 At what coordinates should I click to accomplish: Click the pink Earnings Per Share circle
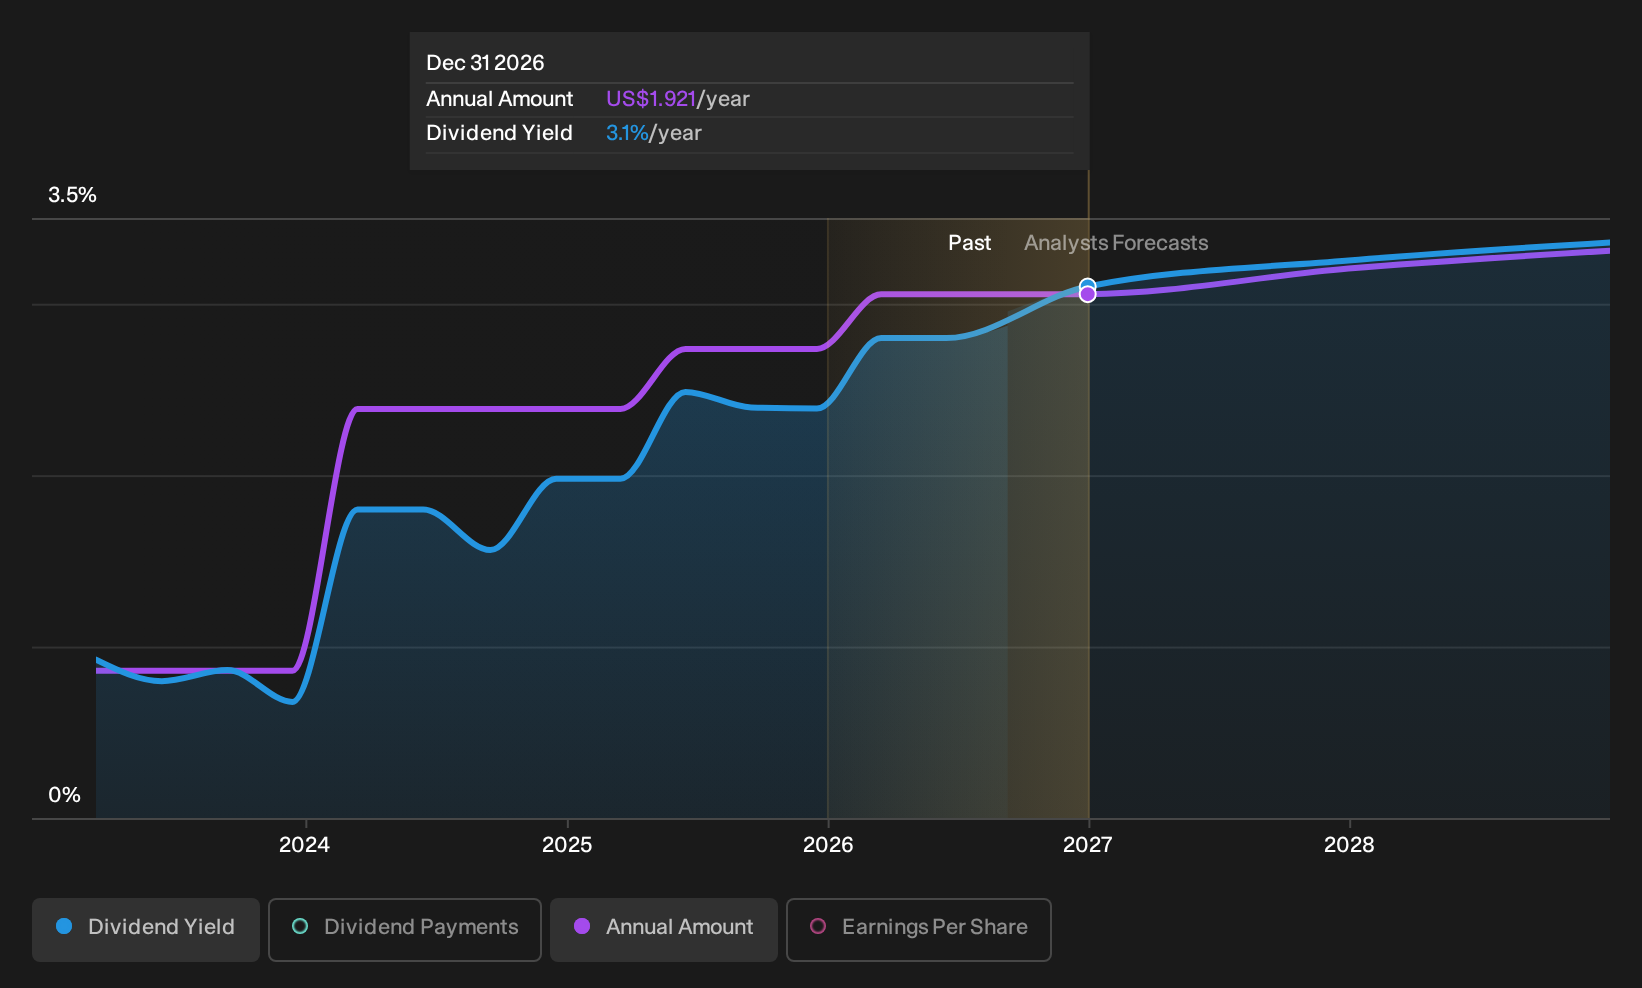[x=818, y=926]
